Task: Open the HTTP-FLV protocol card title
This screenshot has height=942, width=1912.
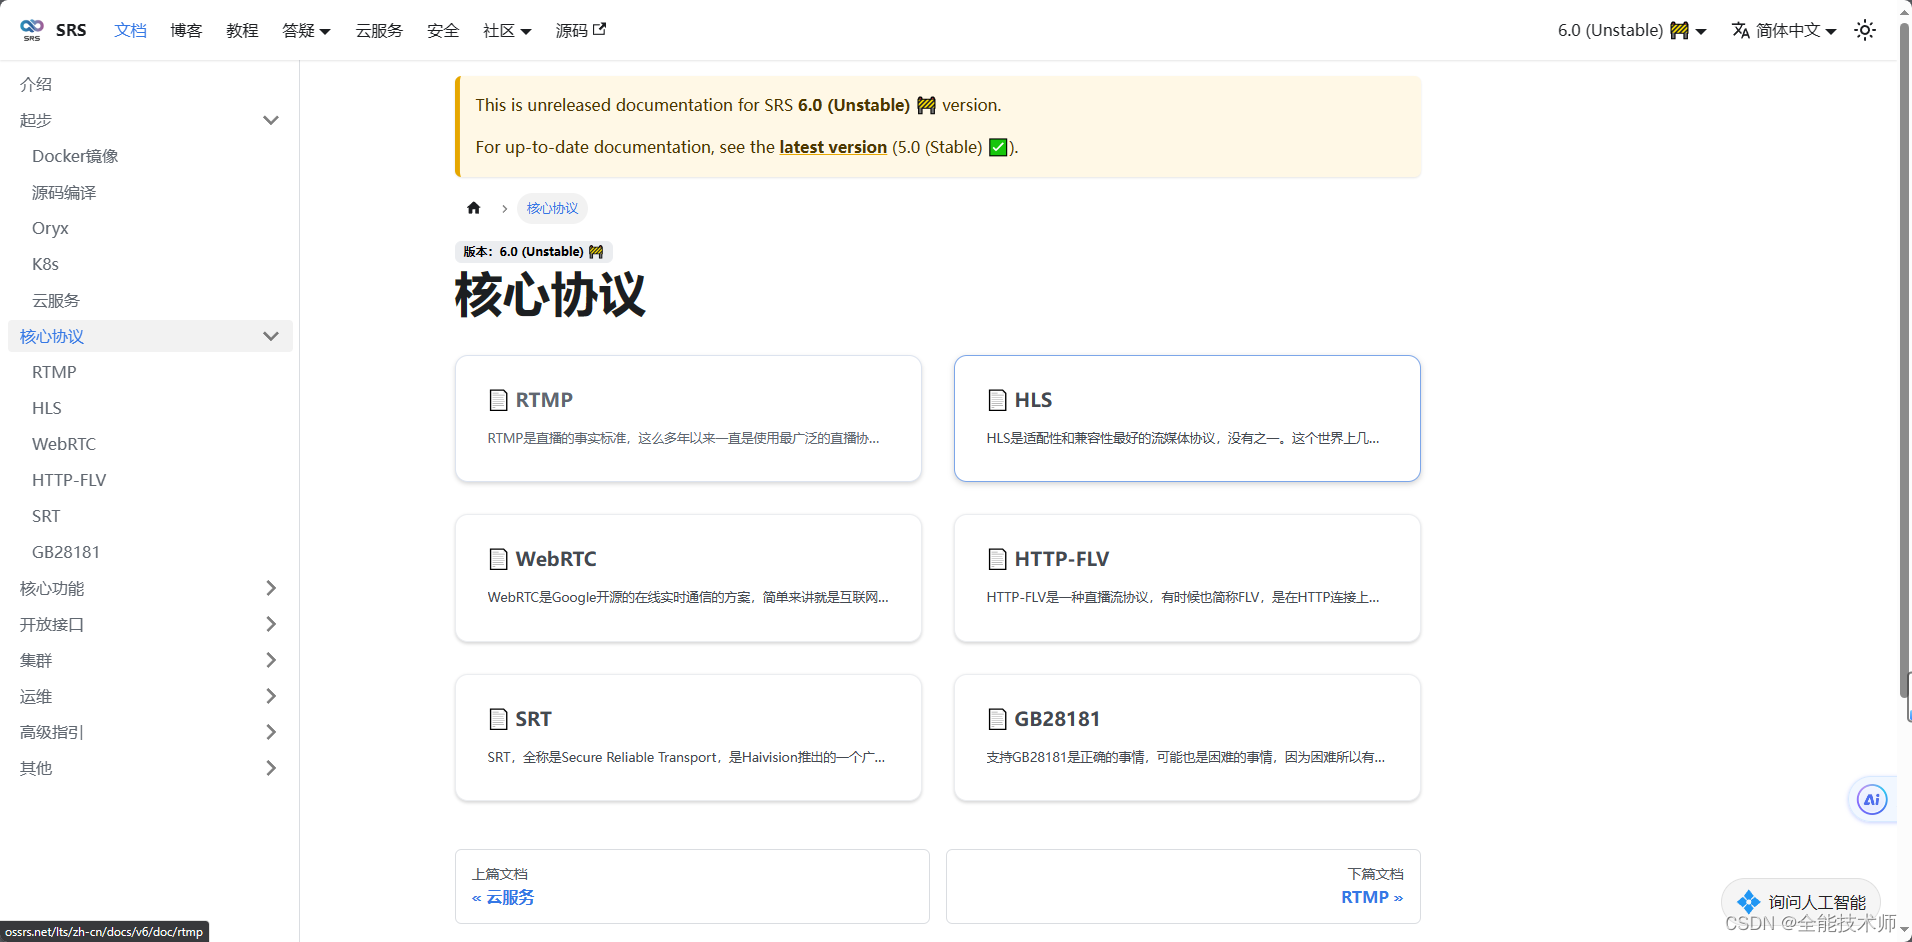Action: [x=1062, y=559]
